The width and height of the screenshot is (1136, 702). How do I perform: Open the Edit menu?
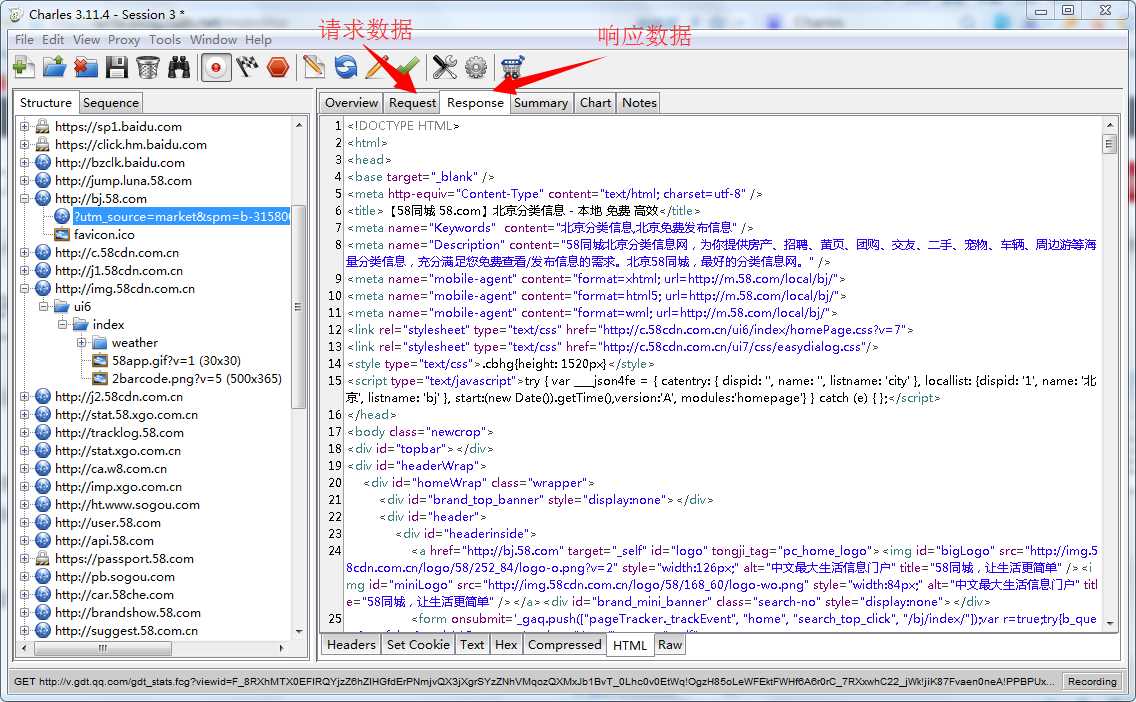pos(53,39)
